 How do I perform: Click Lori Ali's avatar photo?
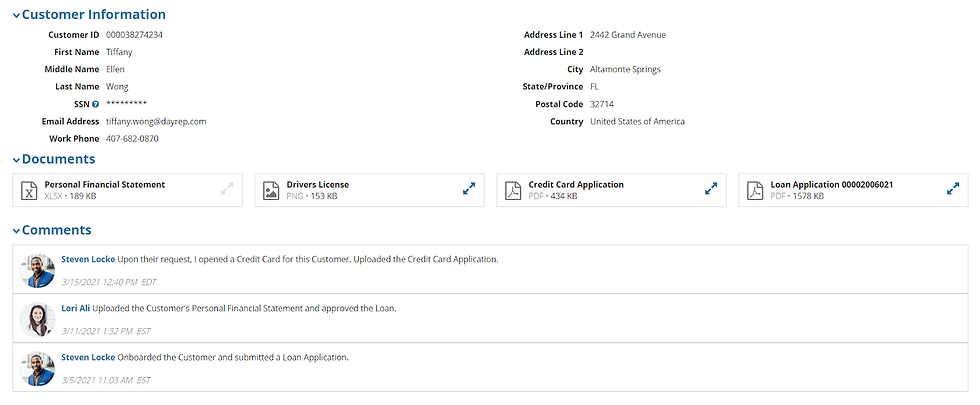click(37, 319)
